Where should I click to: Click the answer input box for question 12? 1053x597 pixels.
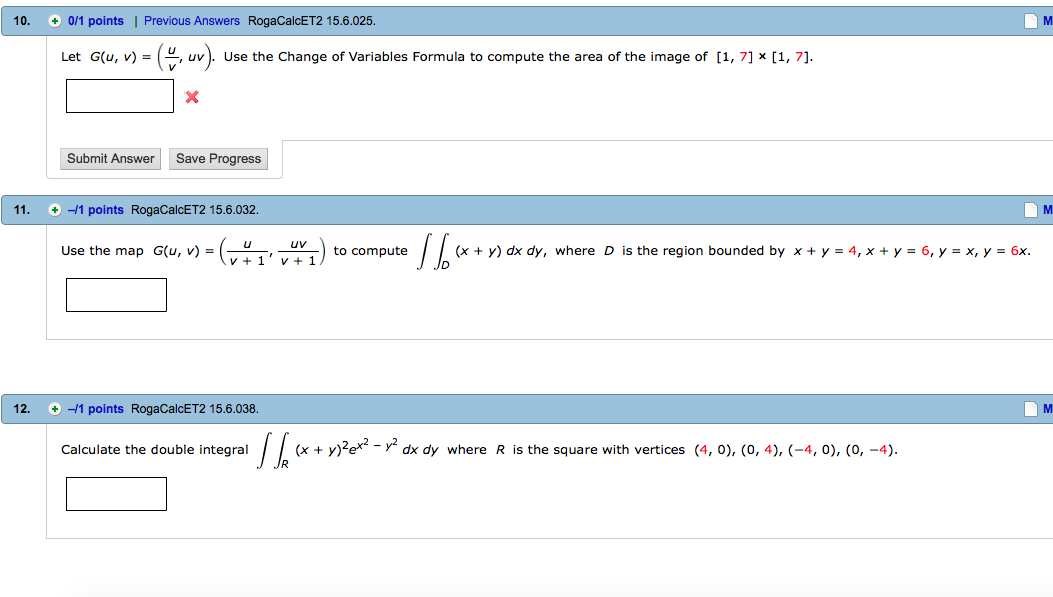(x=116, y=493)
